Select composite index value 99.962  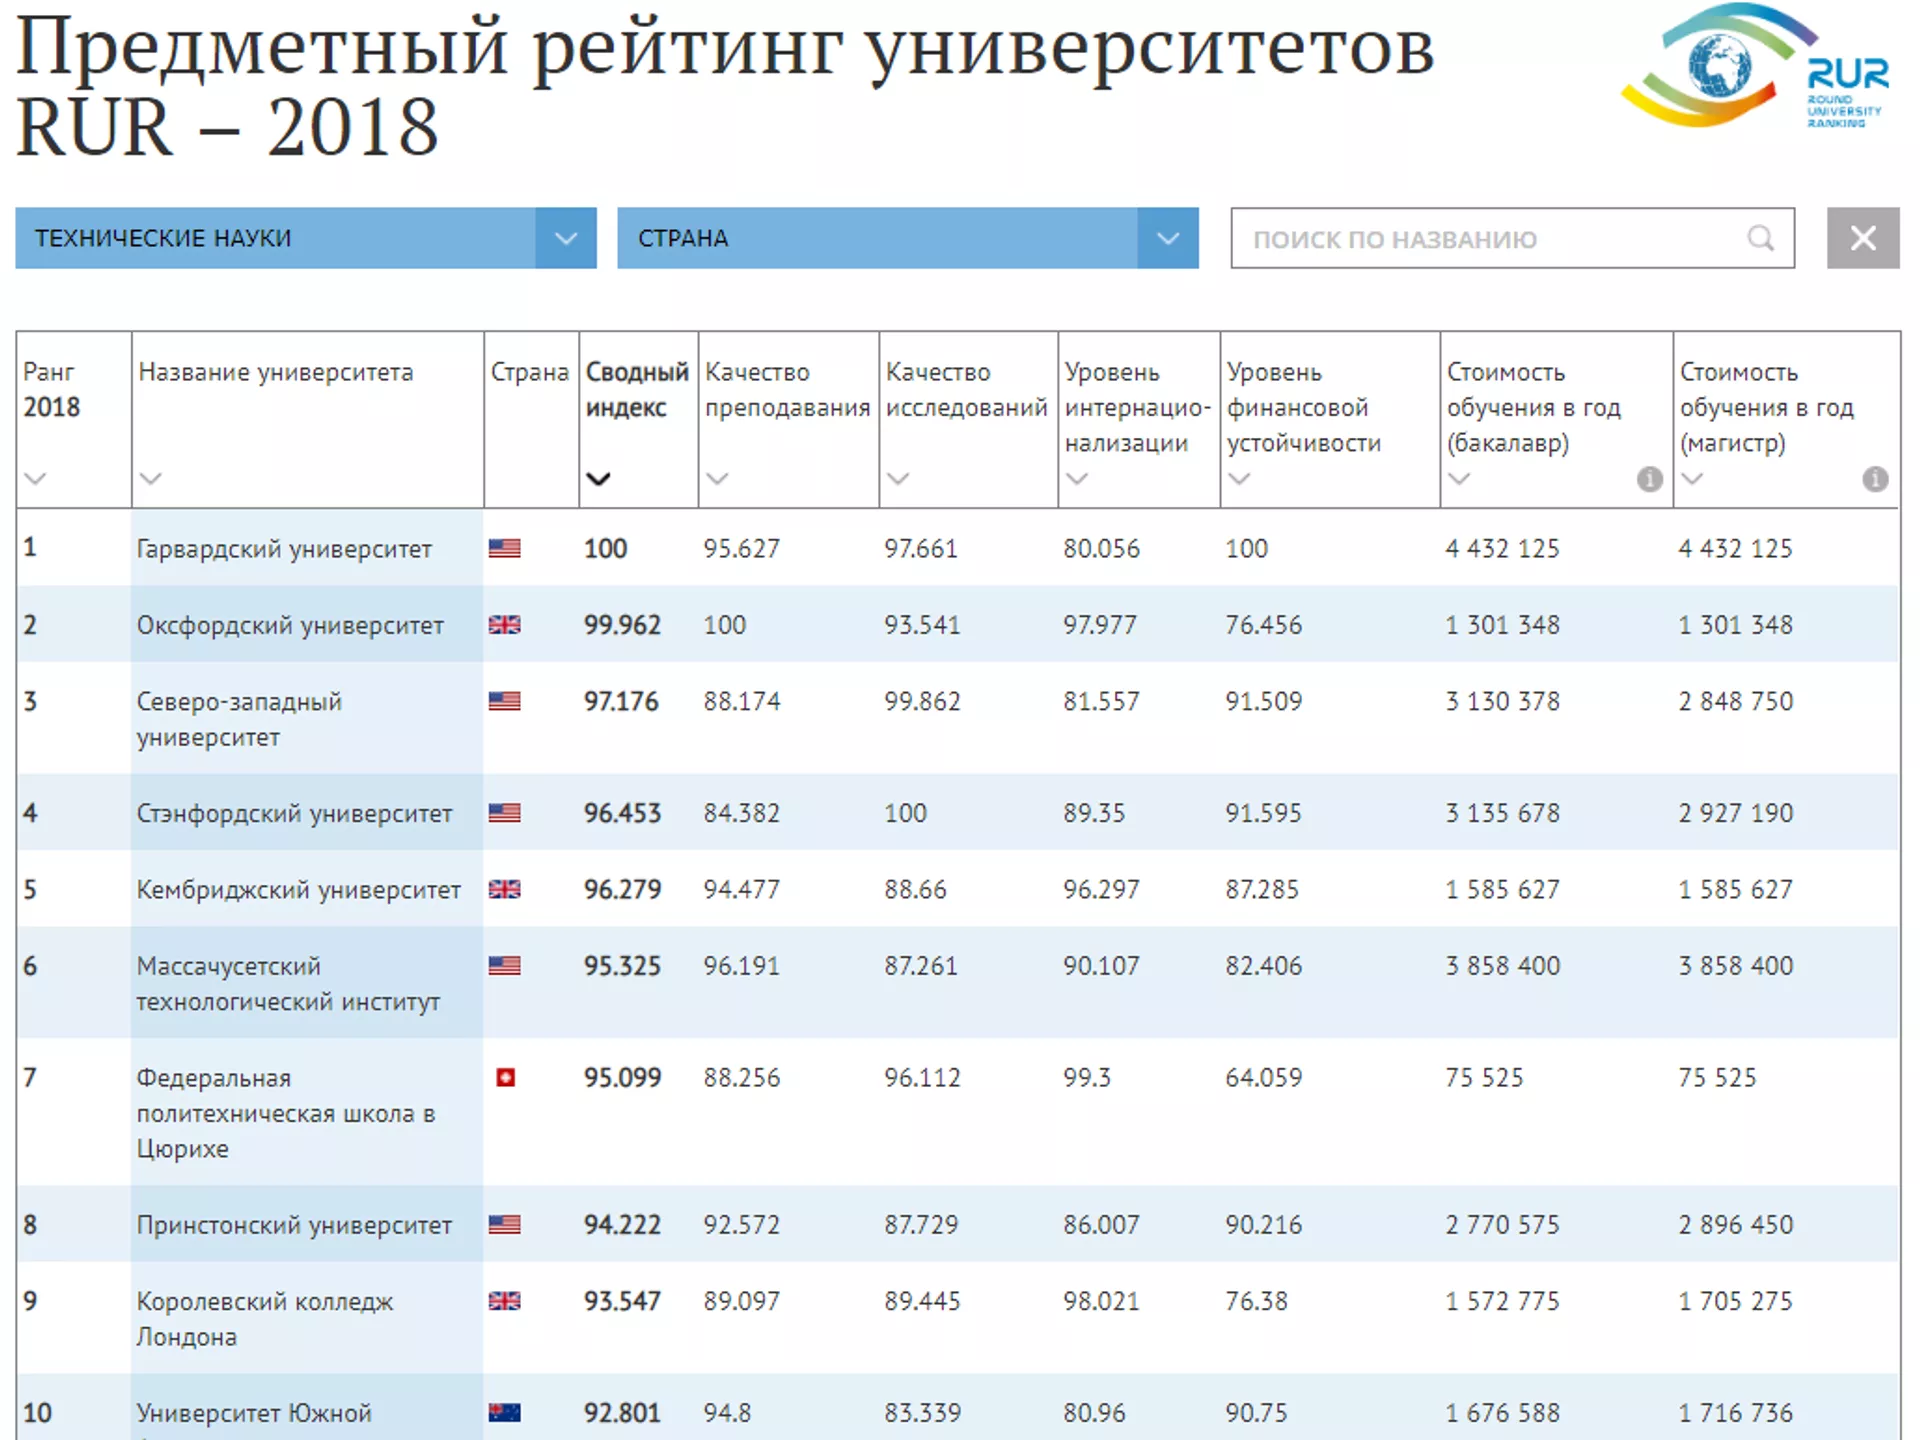[622, 625]
